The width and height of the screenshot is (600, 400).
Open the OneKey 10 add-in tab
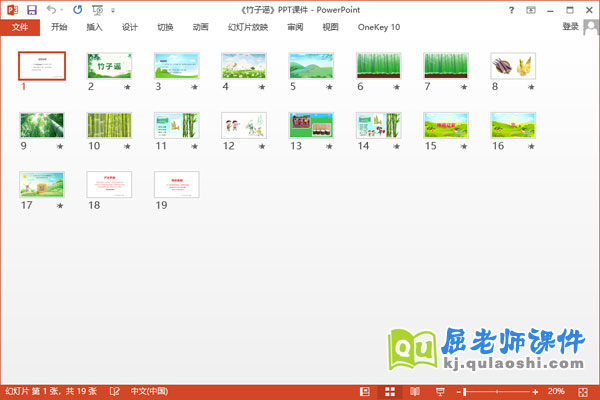coord(379,27)
